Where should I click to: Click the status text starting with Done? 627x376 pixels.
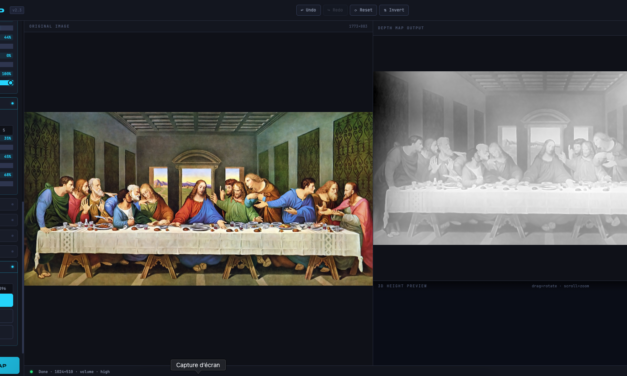(x=74, y=372)
